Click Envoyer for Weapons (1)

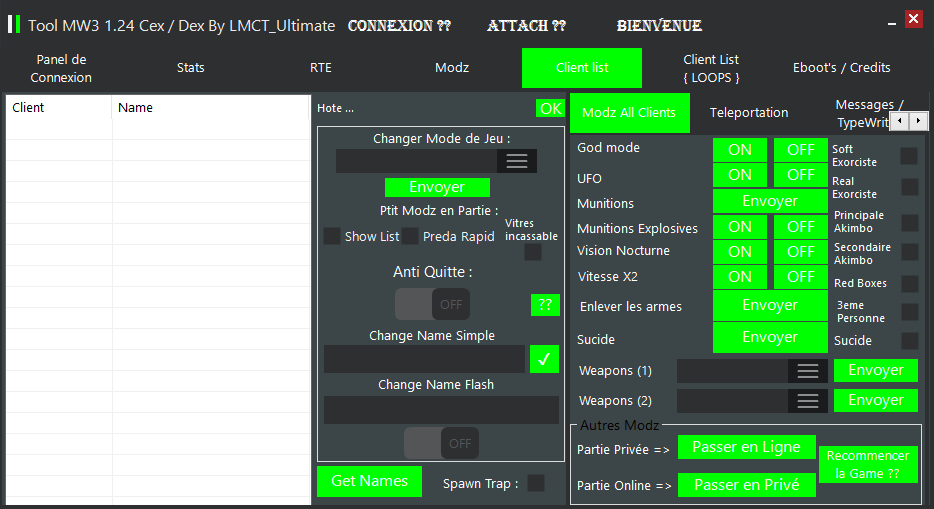pyautogui.click(x=876, y=370)
